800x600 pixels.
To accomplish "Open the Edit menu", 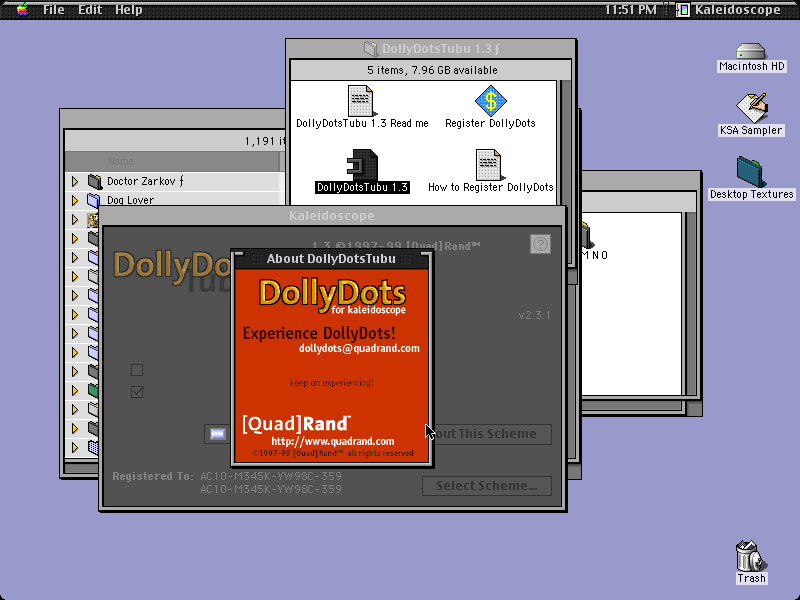I will [90, 10].
